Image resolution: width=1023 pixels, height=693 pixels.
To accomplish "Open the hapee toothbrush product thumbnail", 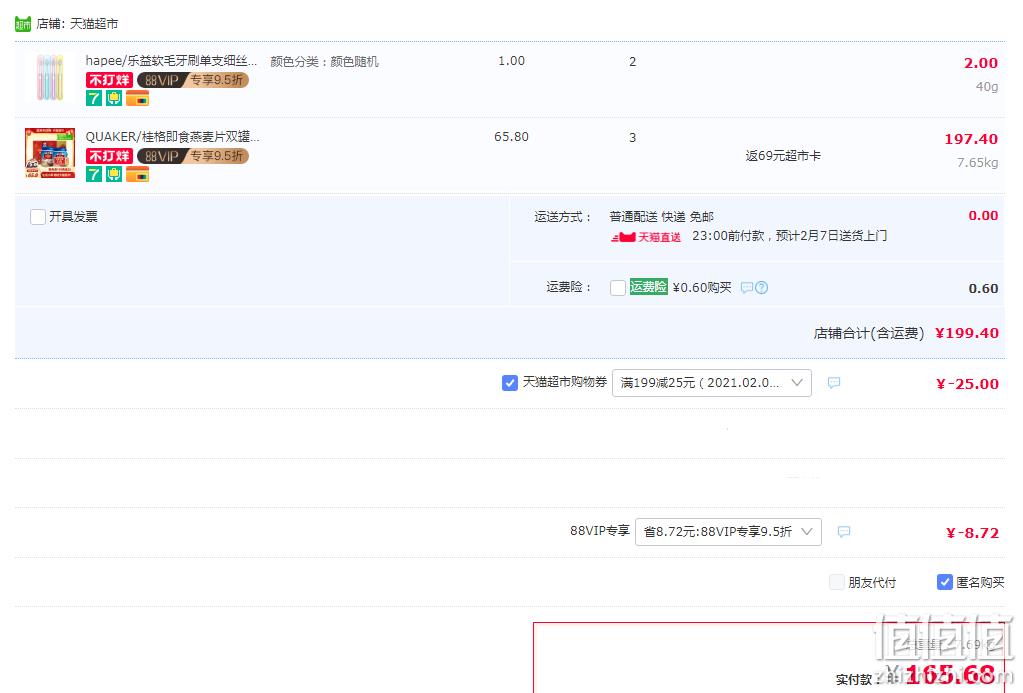I will pos(50,78).
